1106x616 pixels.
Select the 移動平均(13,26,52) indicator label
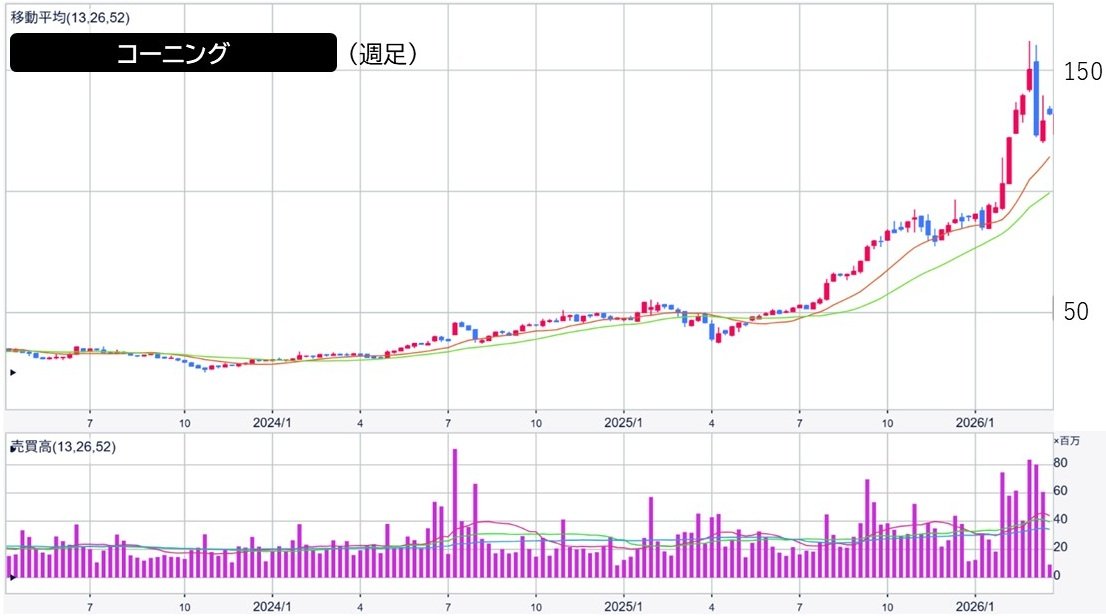point(68,18)
